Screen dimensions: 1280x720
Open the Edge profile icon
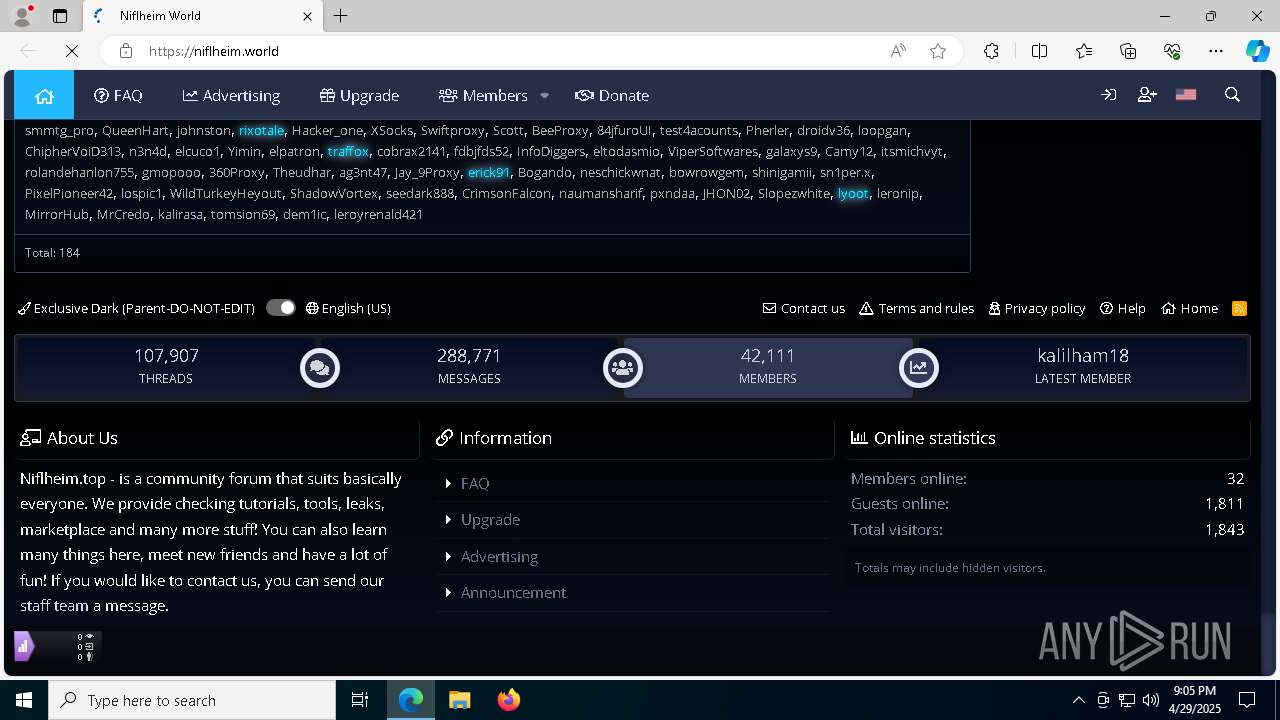pos(21,16)
